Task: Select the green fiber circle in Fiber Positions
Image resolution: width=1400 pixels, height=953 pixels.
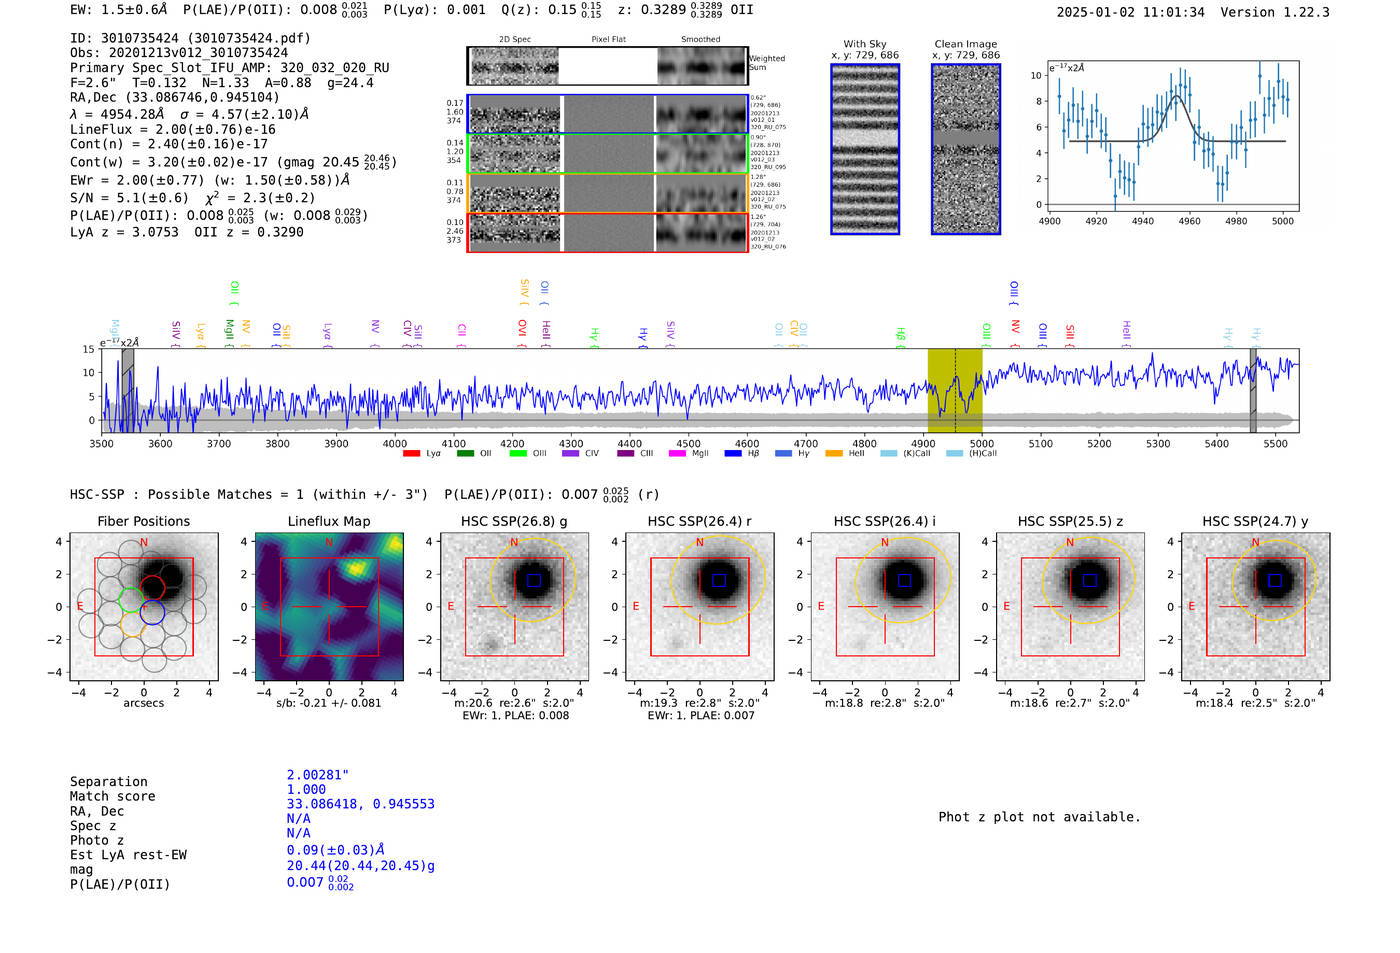Action: tap(131, 600)
